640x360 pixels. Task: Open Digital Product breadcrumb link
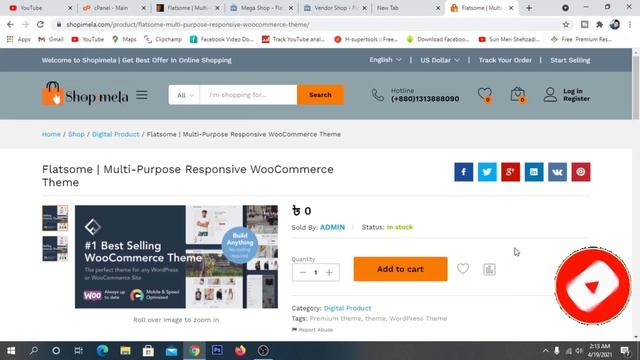click(x=116, y=134)
